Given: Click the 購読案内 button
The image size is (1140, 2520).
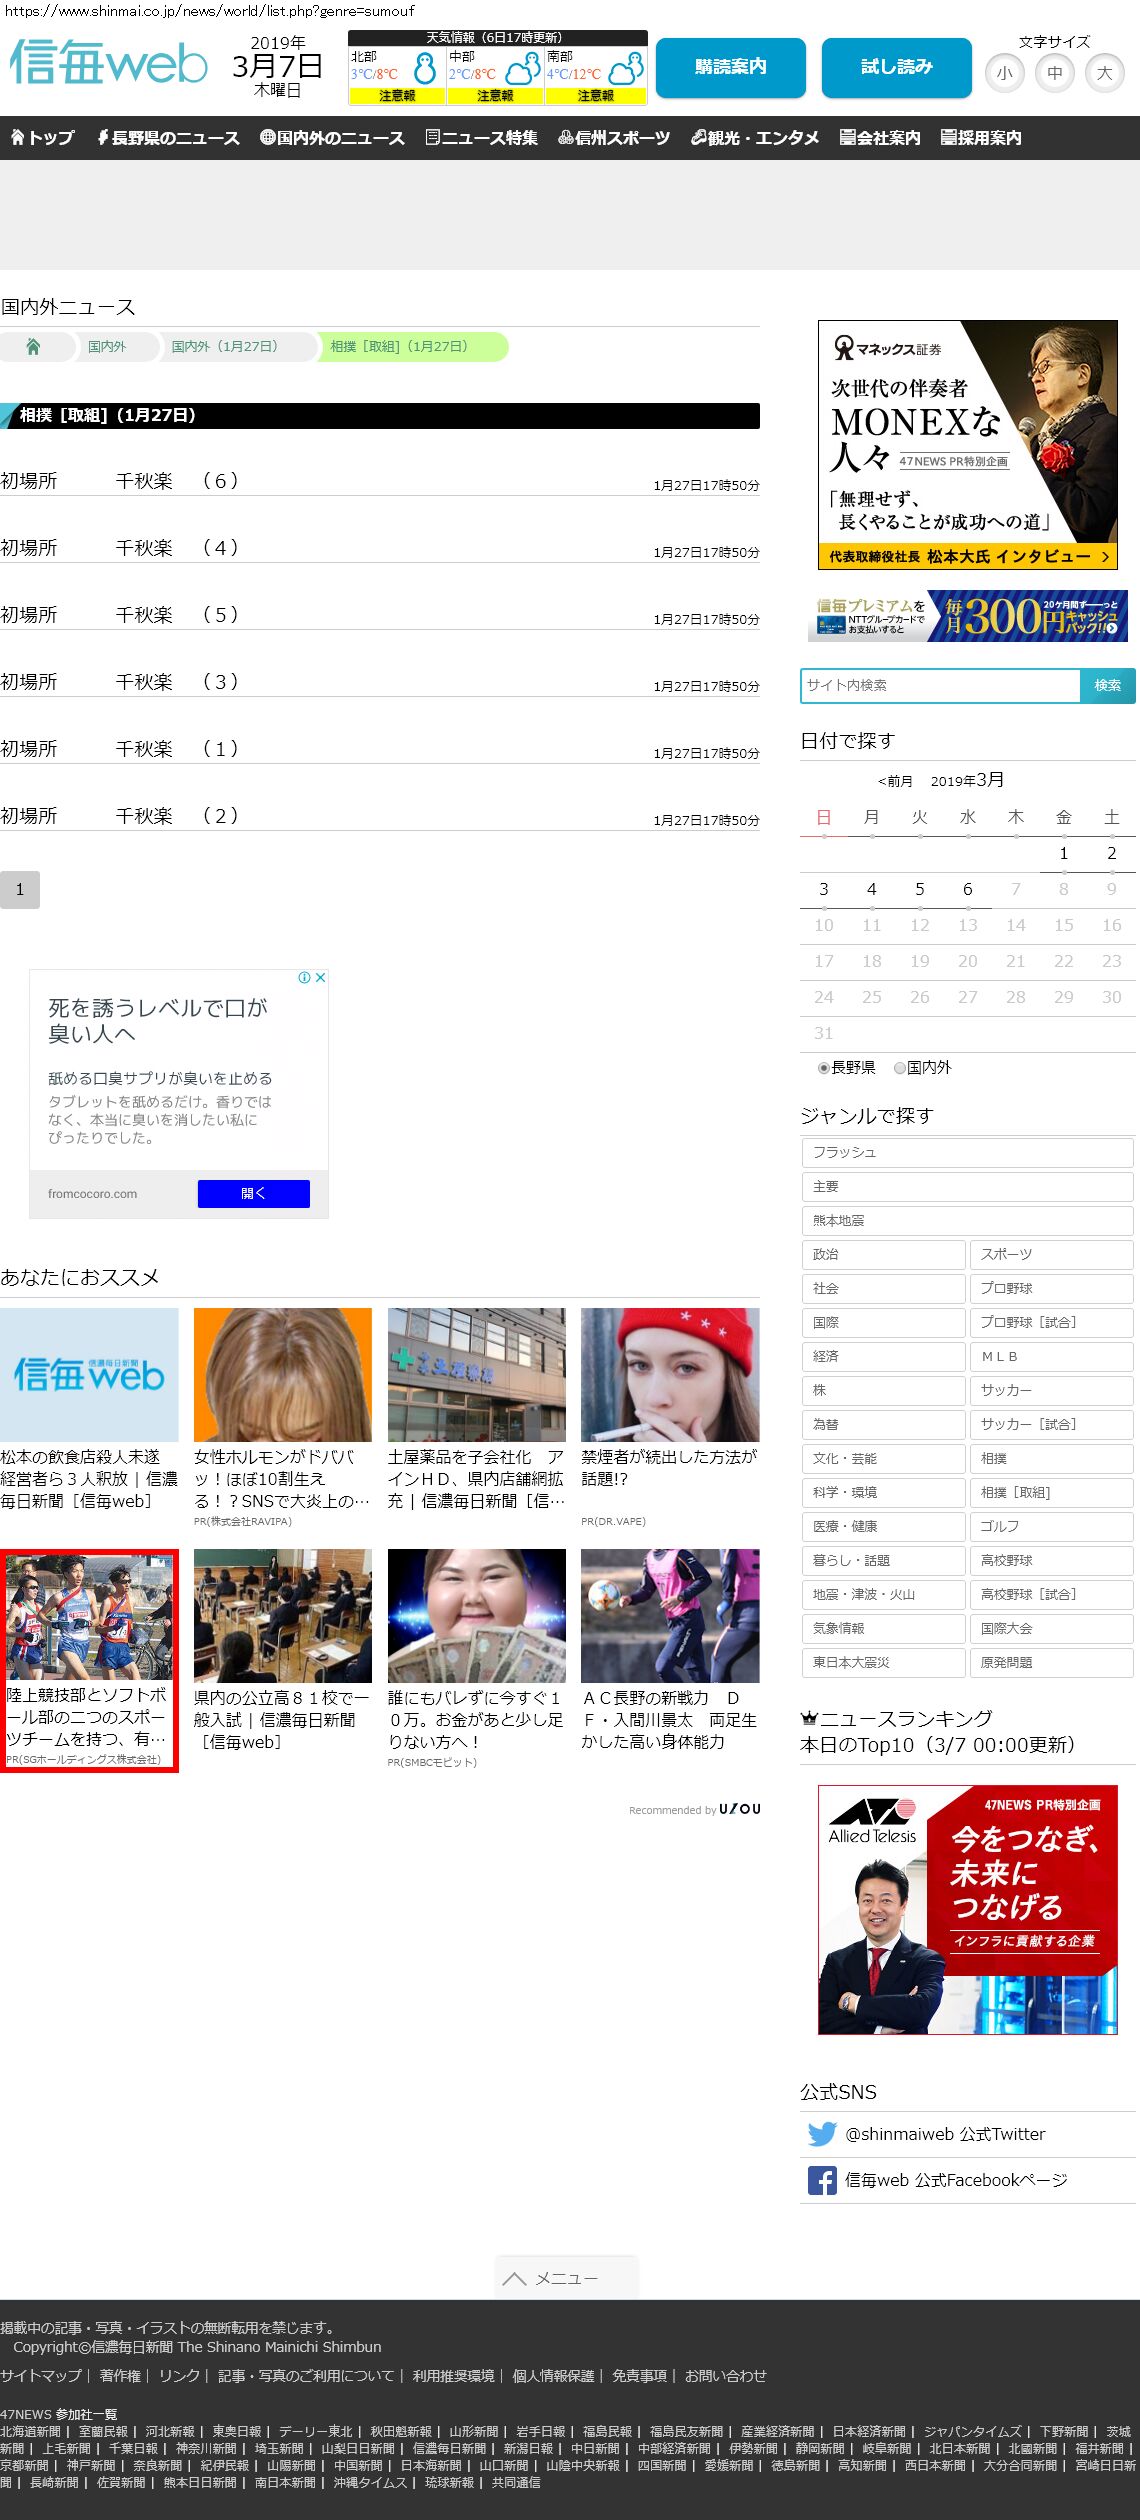Looking at the screenshot, I should click(730, 67).
